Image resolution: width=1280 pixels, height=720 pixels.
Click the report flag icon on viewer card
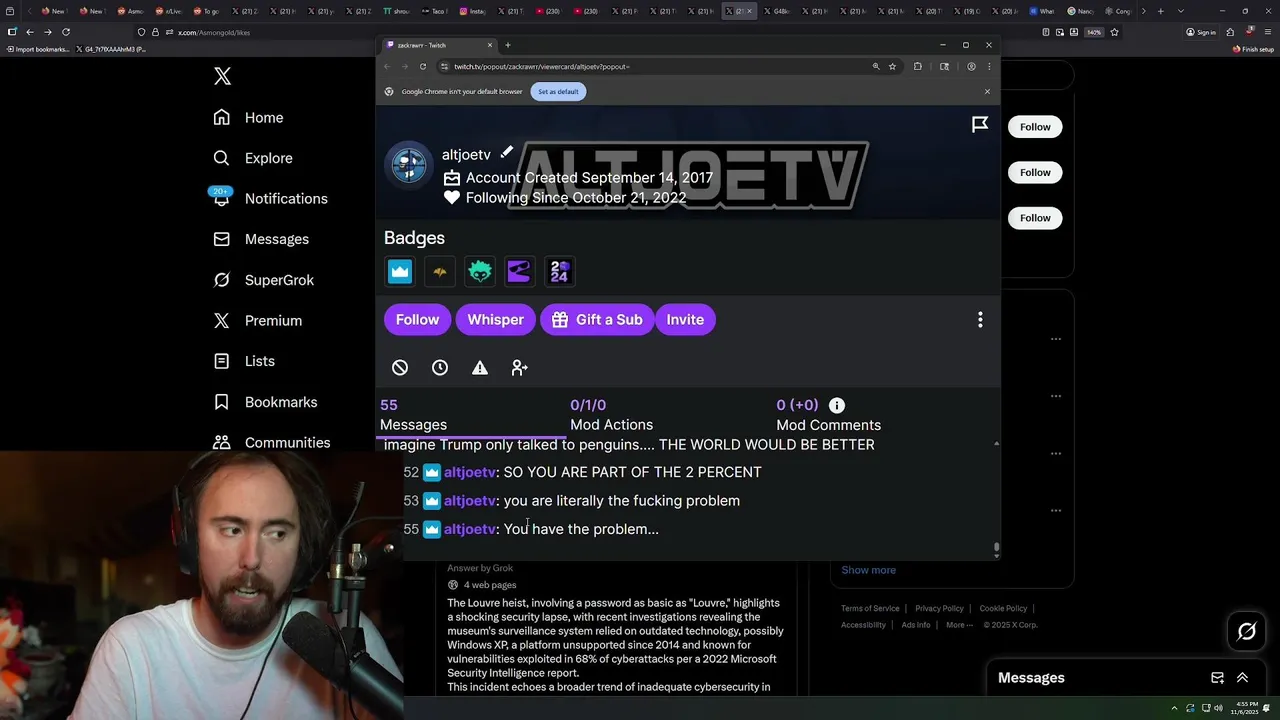(980, 124)
